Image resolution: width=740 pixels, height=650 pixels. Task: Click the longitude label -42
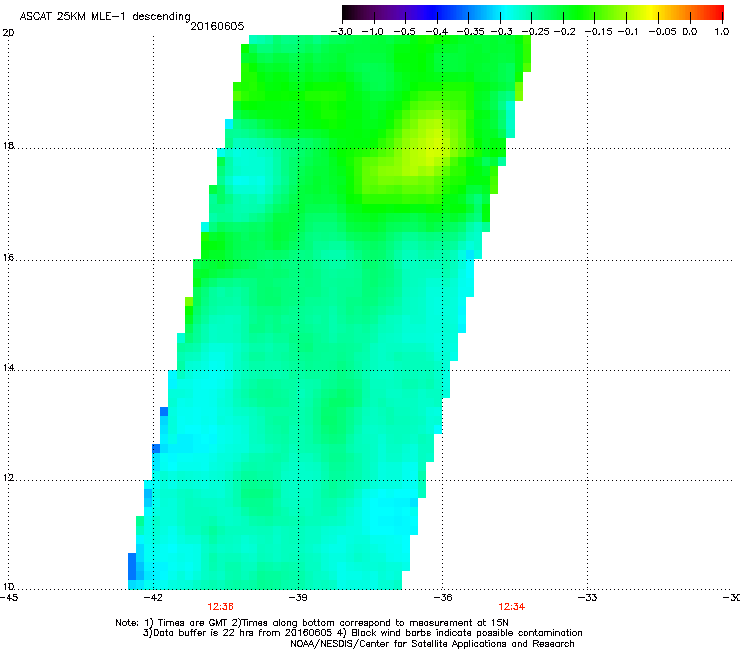point(153,598)
